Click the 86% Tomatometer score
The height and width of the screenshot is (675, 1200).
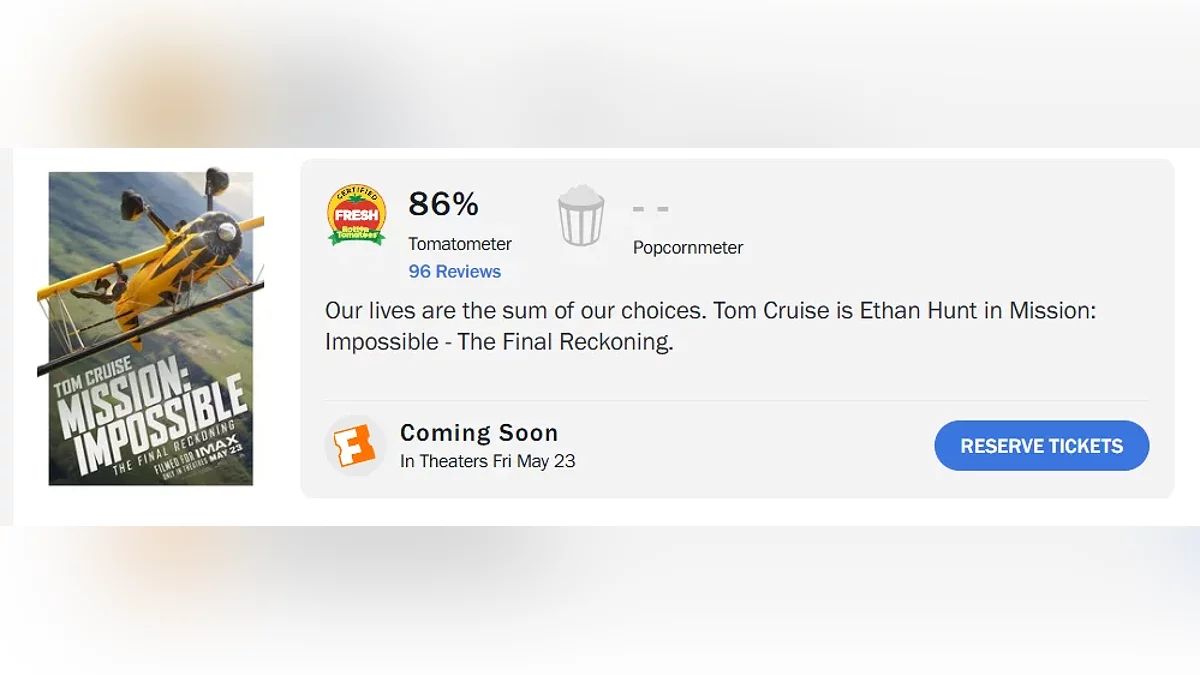click(x=443, y=204)
